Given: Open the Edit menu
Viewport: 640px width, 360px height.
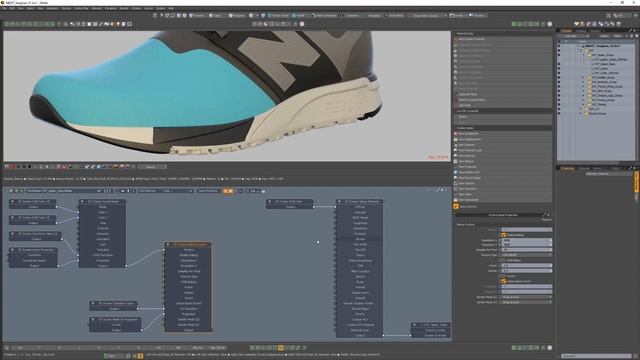Looking at the screenshot, I should pos(12,8).
